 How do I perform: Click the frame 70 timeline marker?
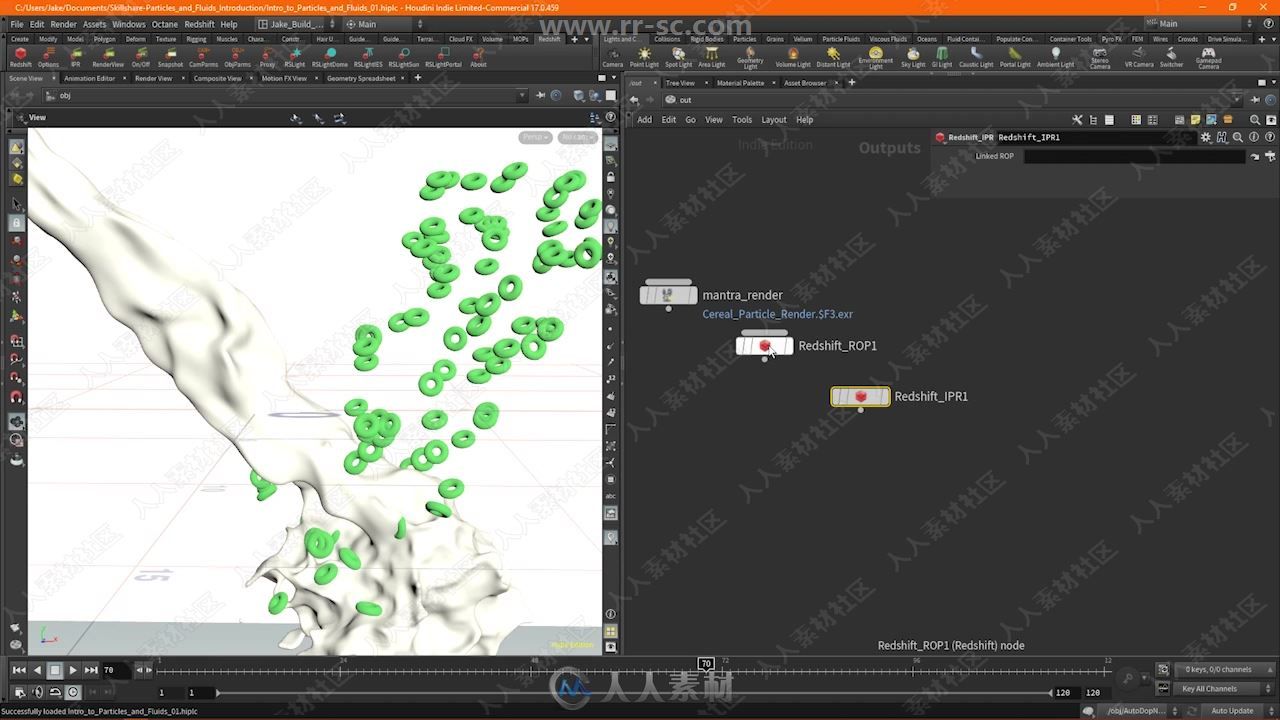pyautogui.click(x=706, y=664)
